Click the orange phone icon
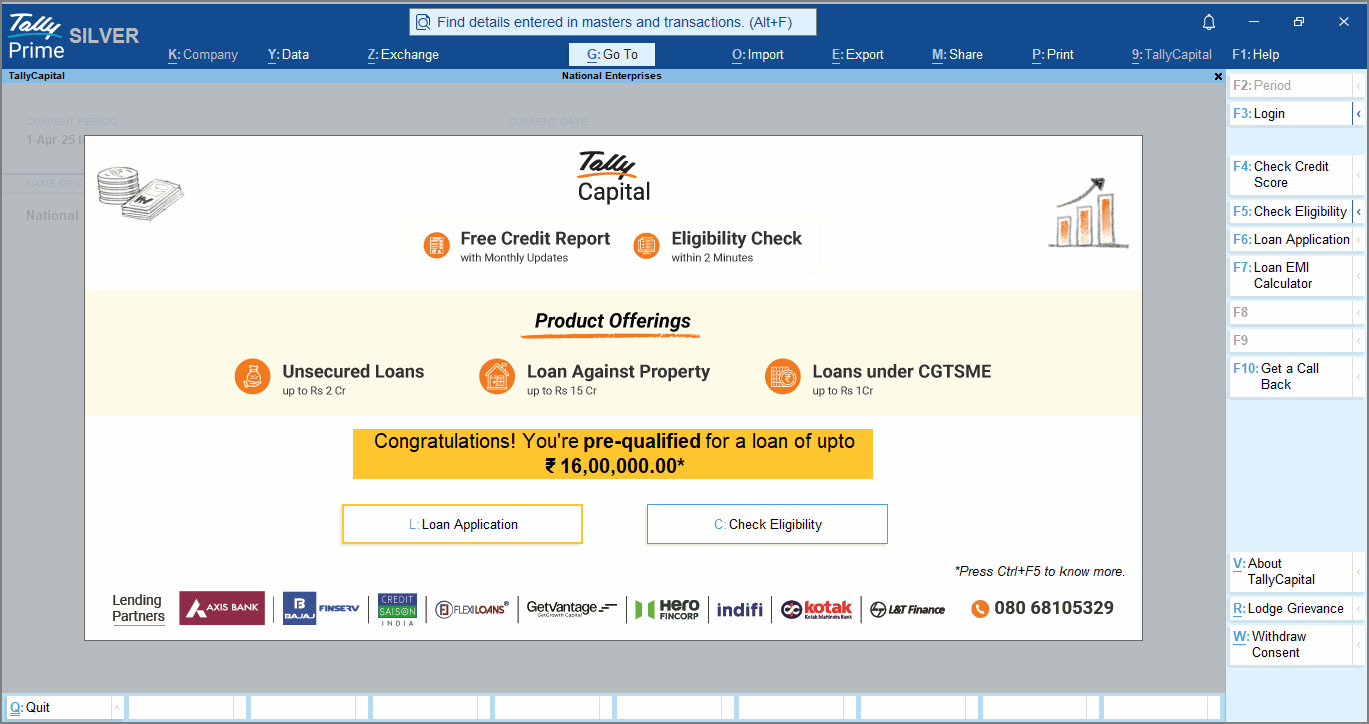1369x724 pixels. [980, 609]
